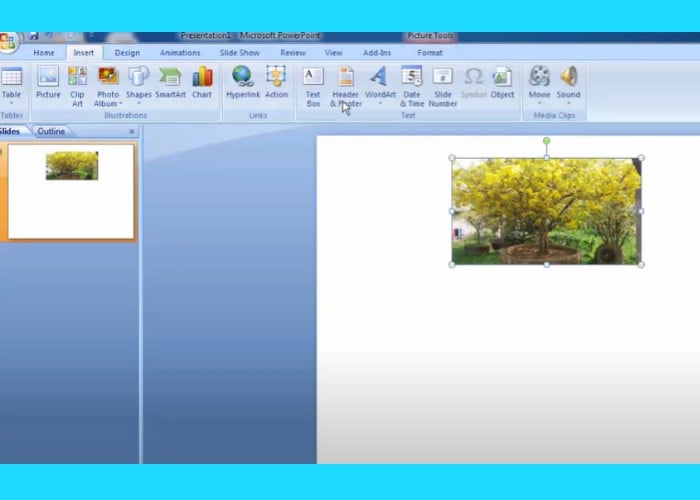700x500 pixels.
Task: Open the Review tab
Action: point(293,53)
